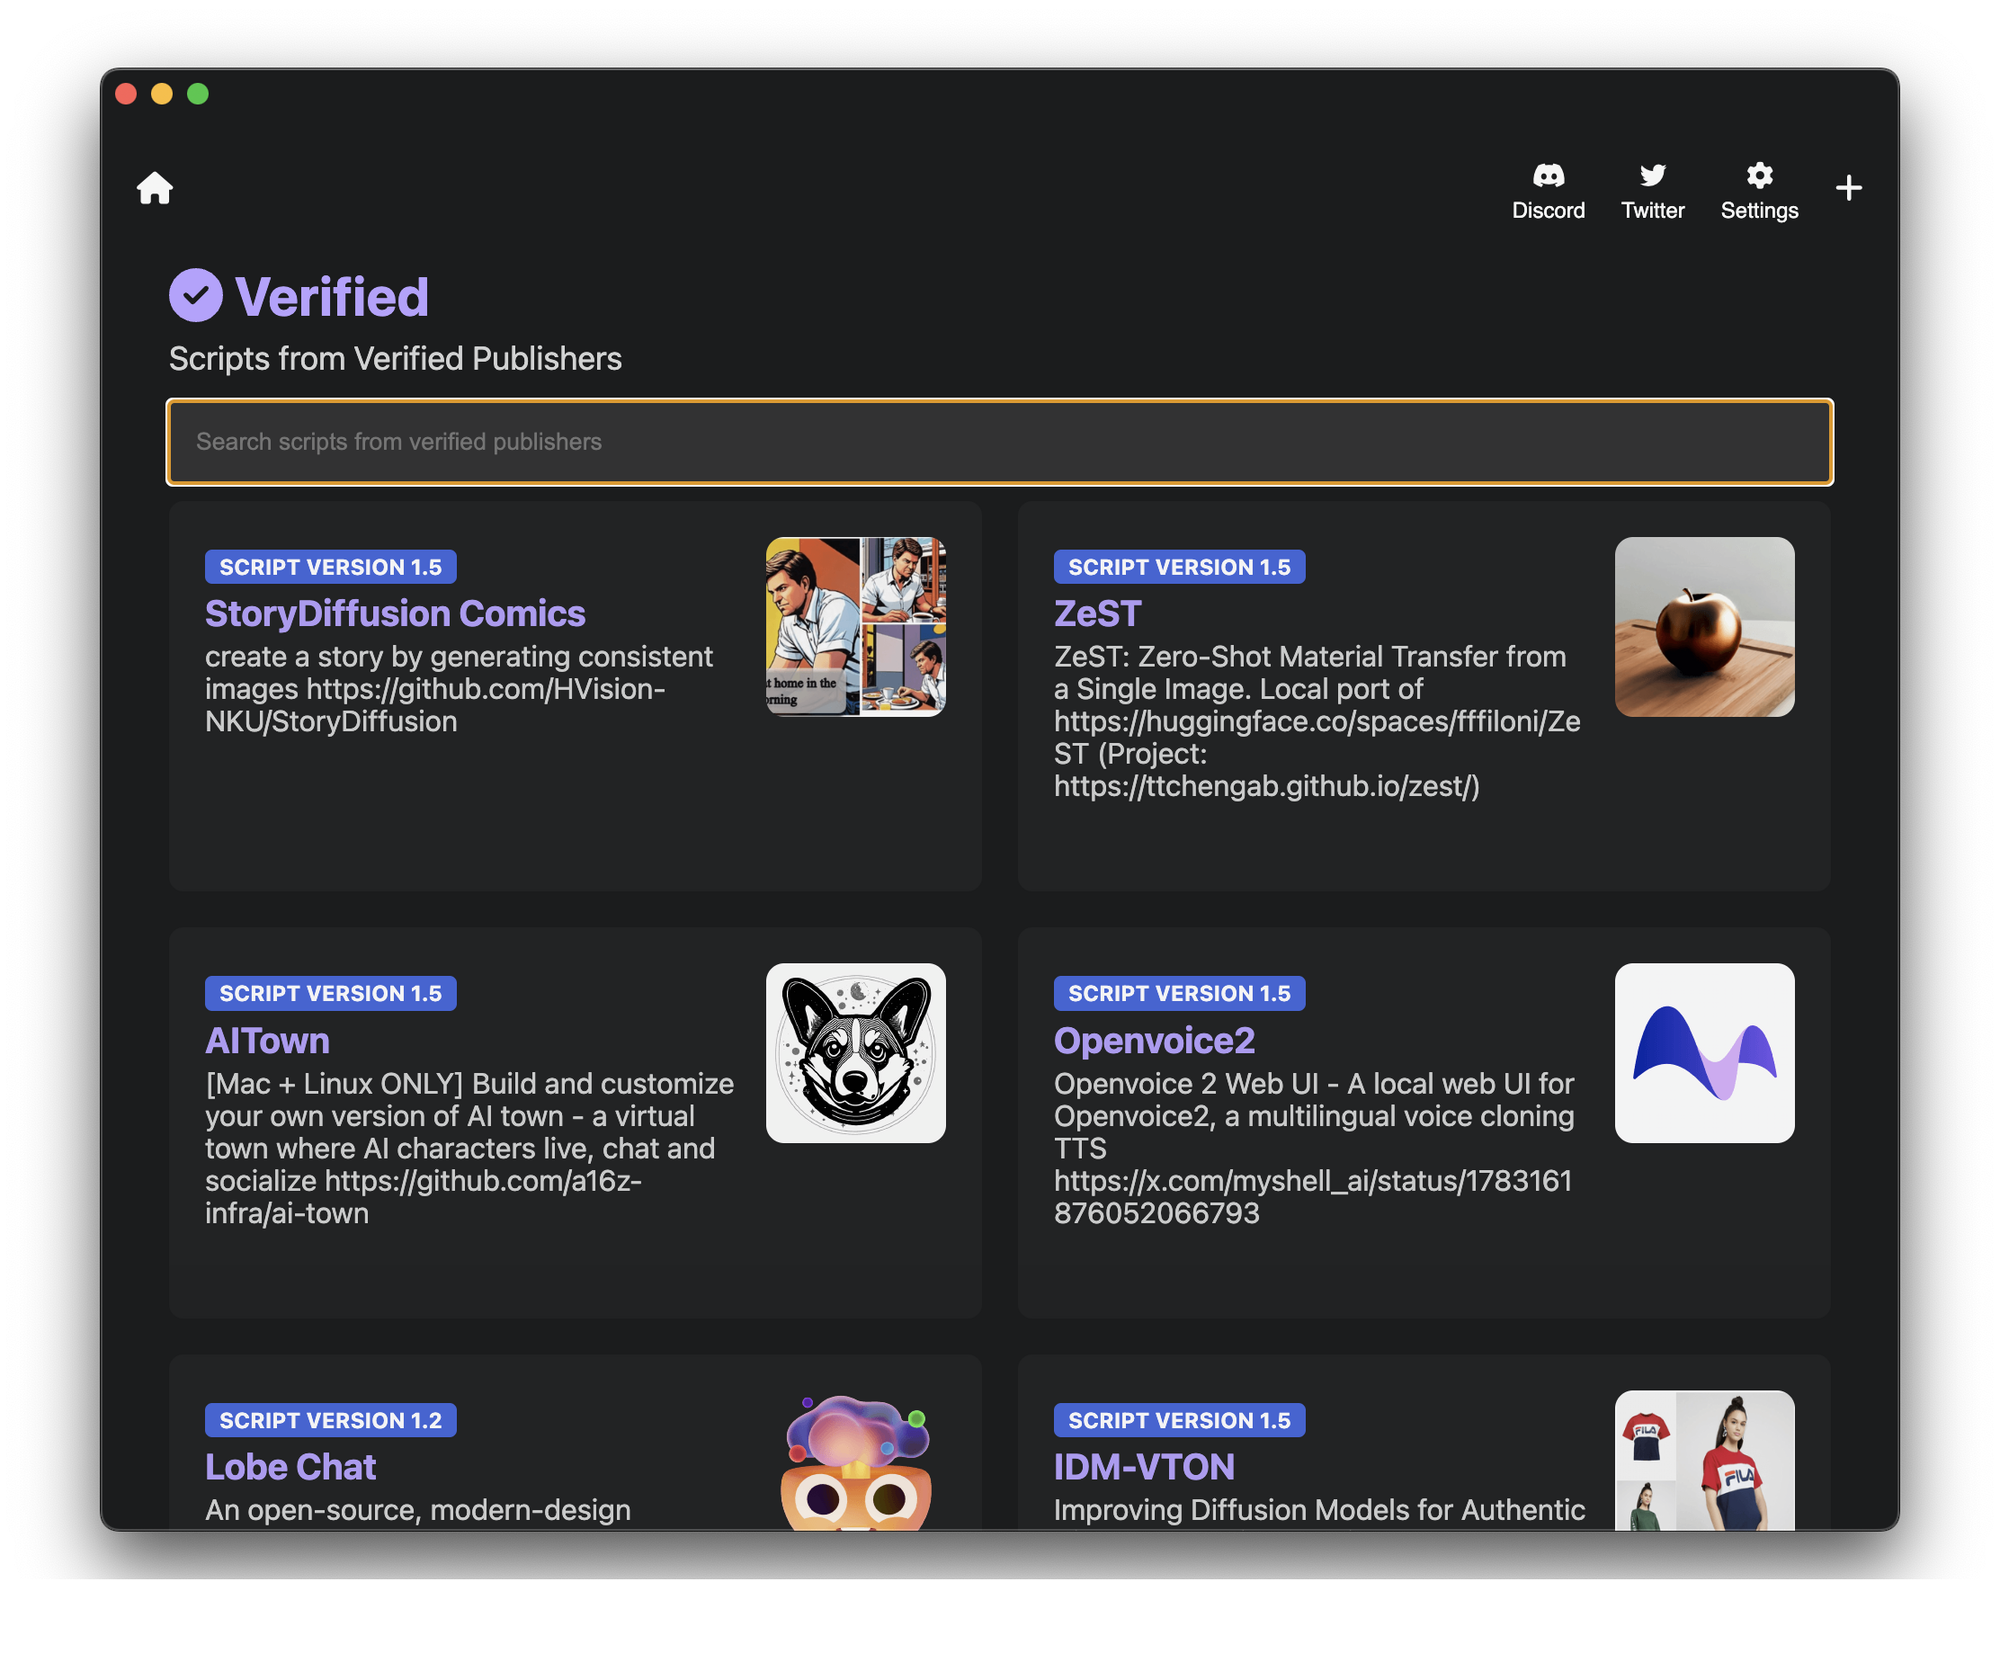Screen dimensions: 2000x1664
Task: Click the Lobe Chat mascot icon
Action: [x=856, y=1460]
